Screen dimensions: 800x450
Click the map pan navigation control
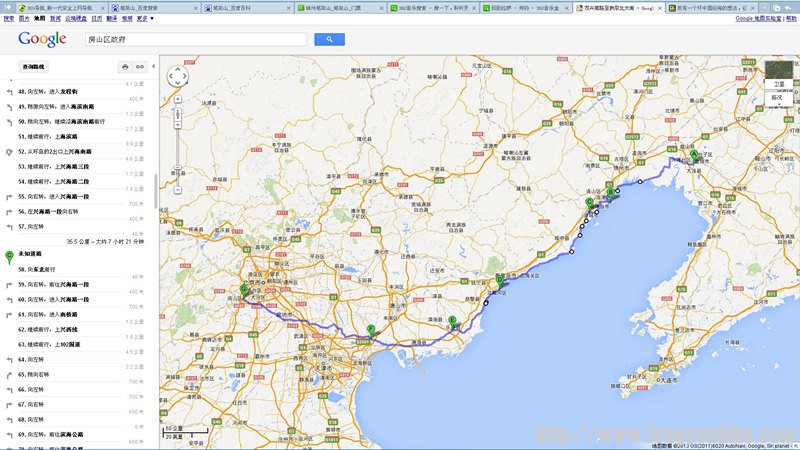click(177, 77)
